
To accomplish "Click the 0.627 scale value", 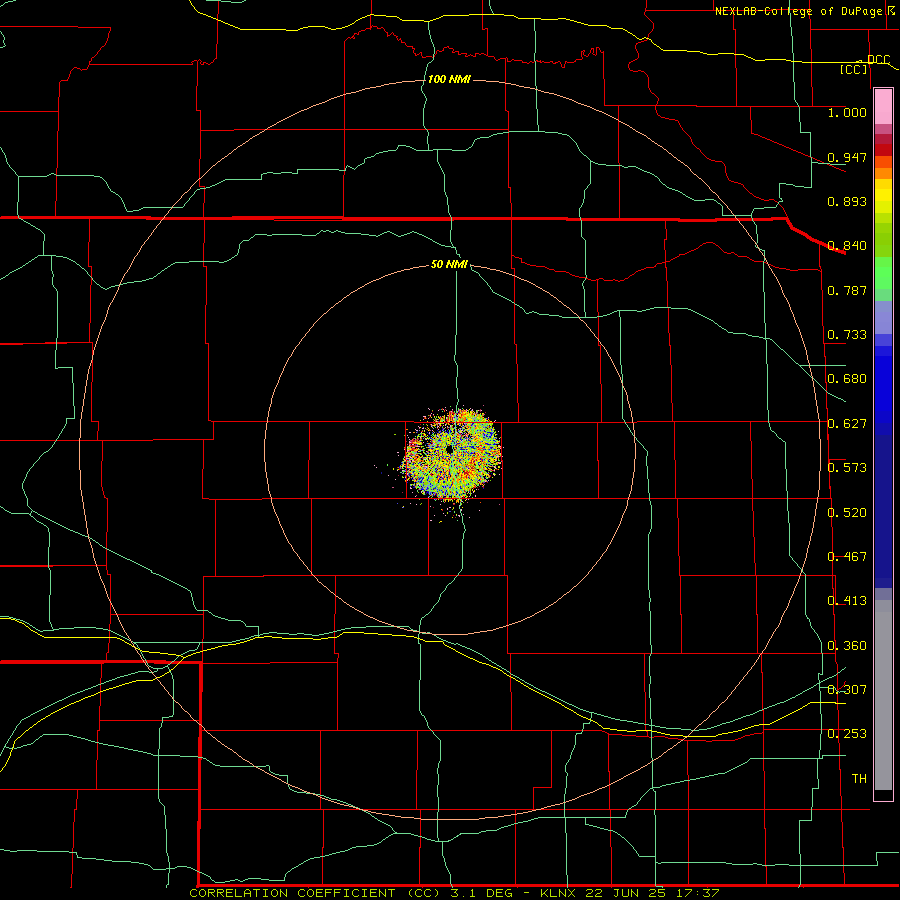I will (x=847, y=424).
